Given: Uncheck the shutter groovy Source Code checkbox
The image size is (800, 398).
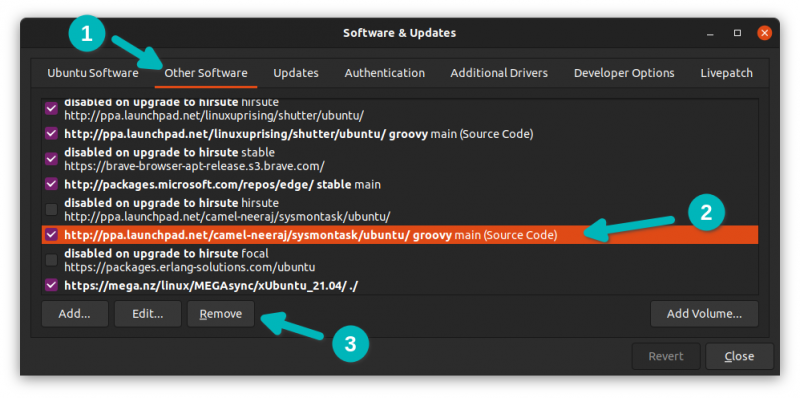Looking at the screenshot, I should [x=52, y=134].
